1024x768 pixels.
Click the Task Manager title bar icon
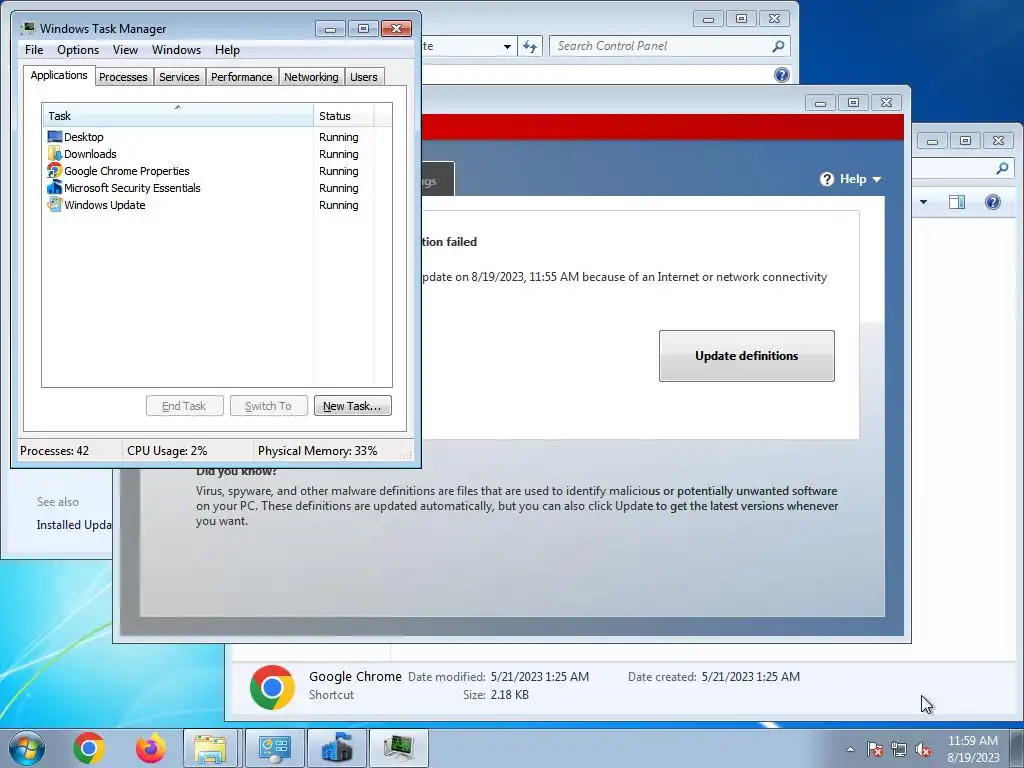pos(27,28)
